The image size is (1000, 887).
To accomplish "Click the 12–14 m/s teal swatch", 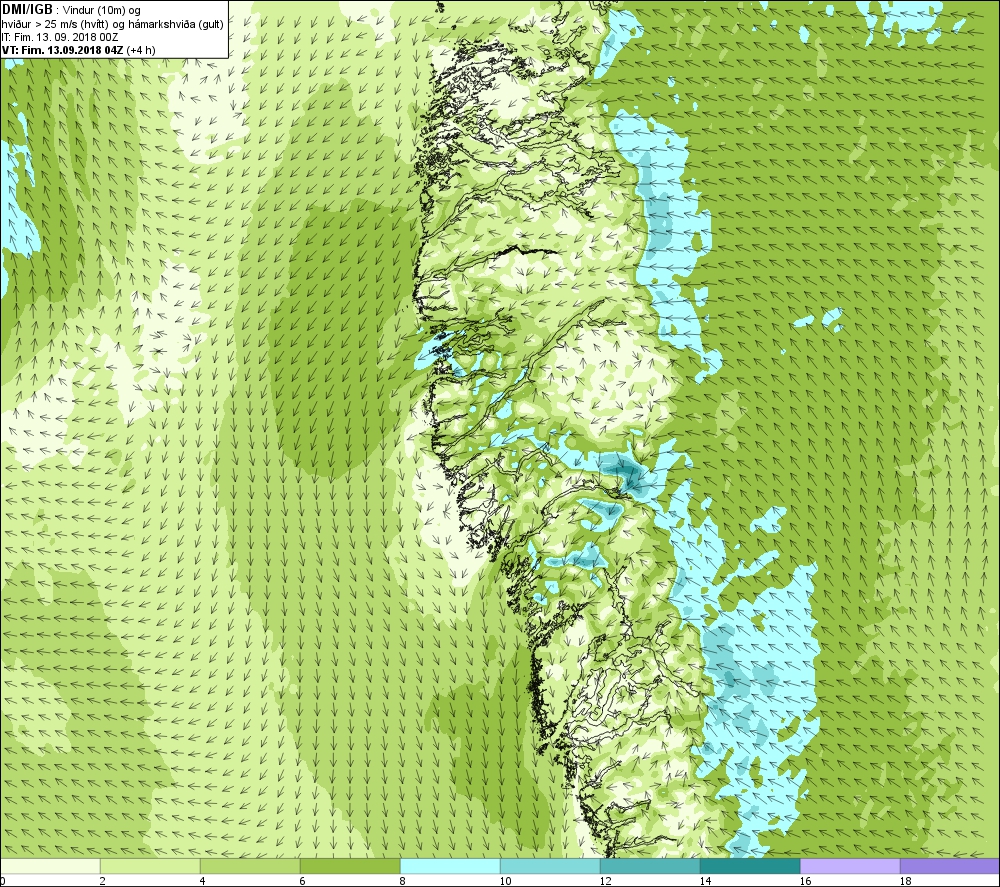I will tap(650, 866).
